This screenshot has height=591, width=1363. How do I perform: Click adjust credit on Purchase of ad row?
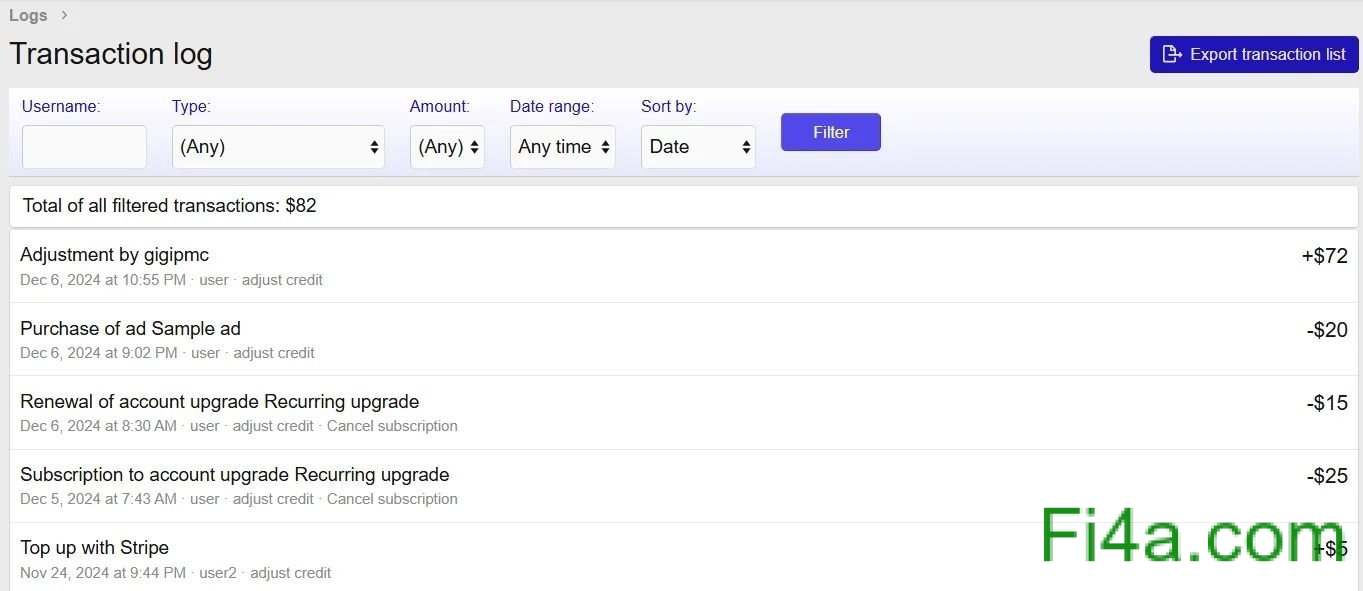(x=274, y=353)
